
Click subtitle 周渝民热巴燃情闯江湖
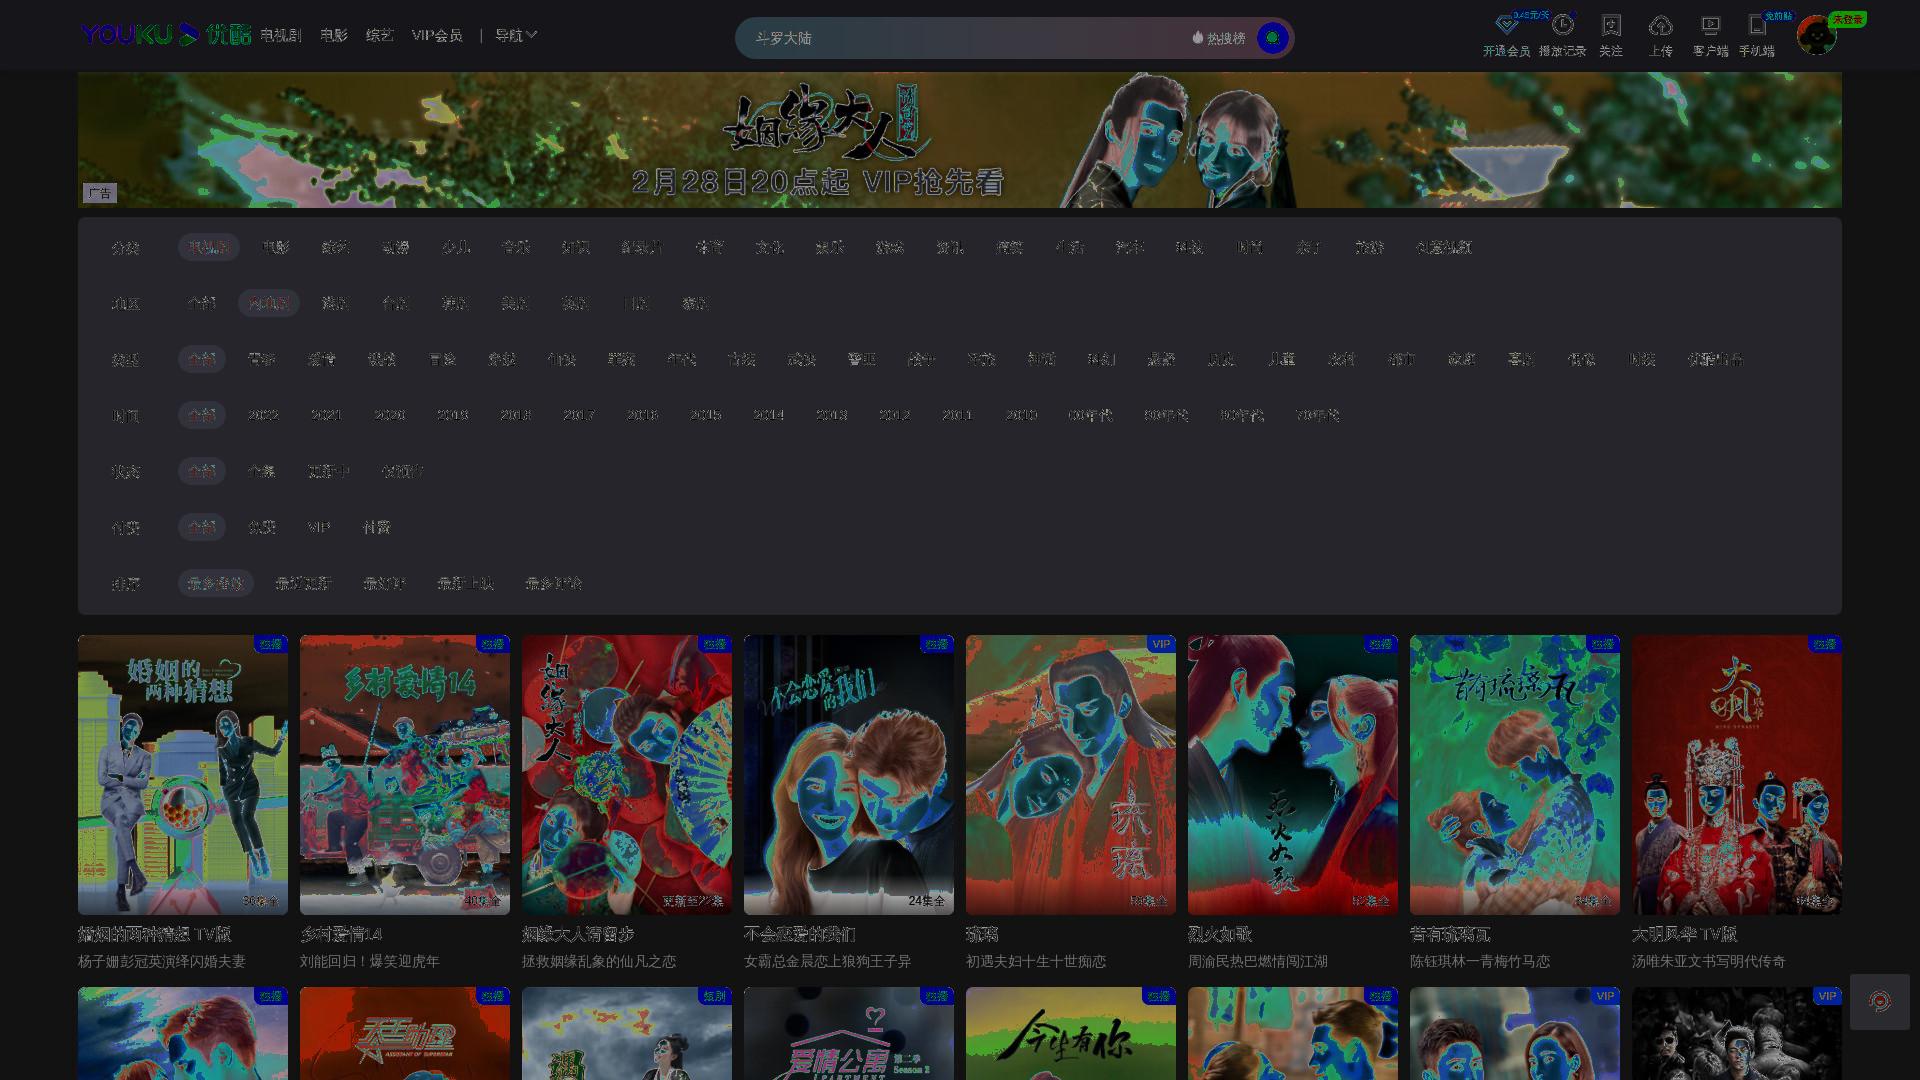[x=1258, y=961]
